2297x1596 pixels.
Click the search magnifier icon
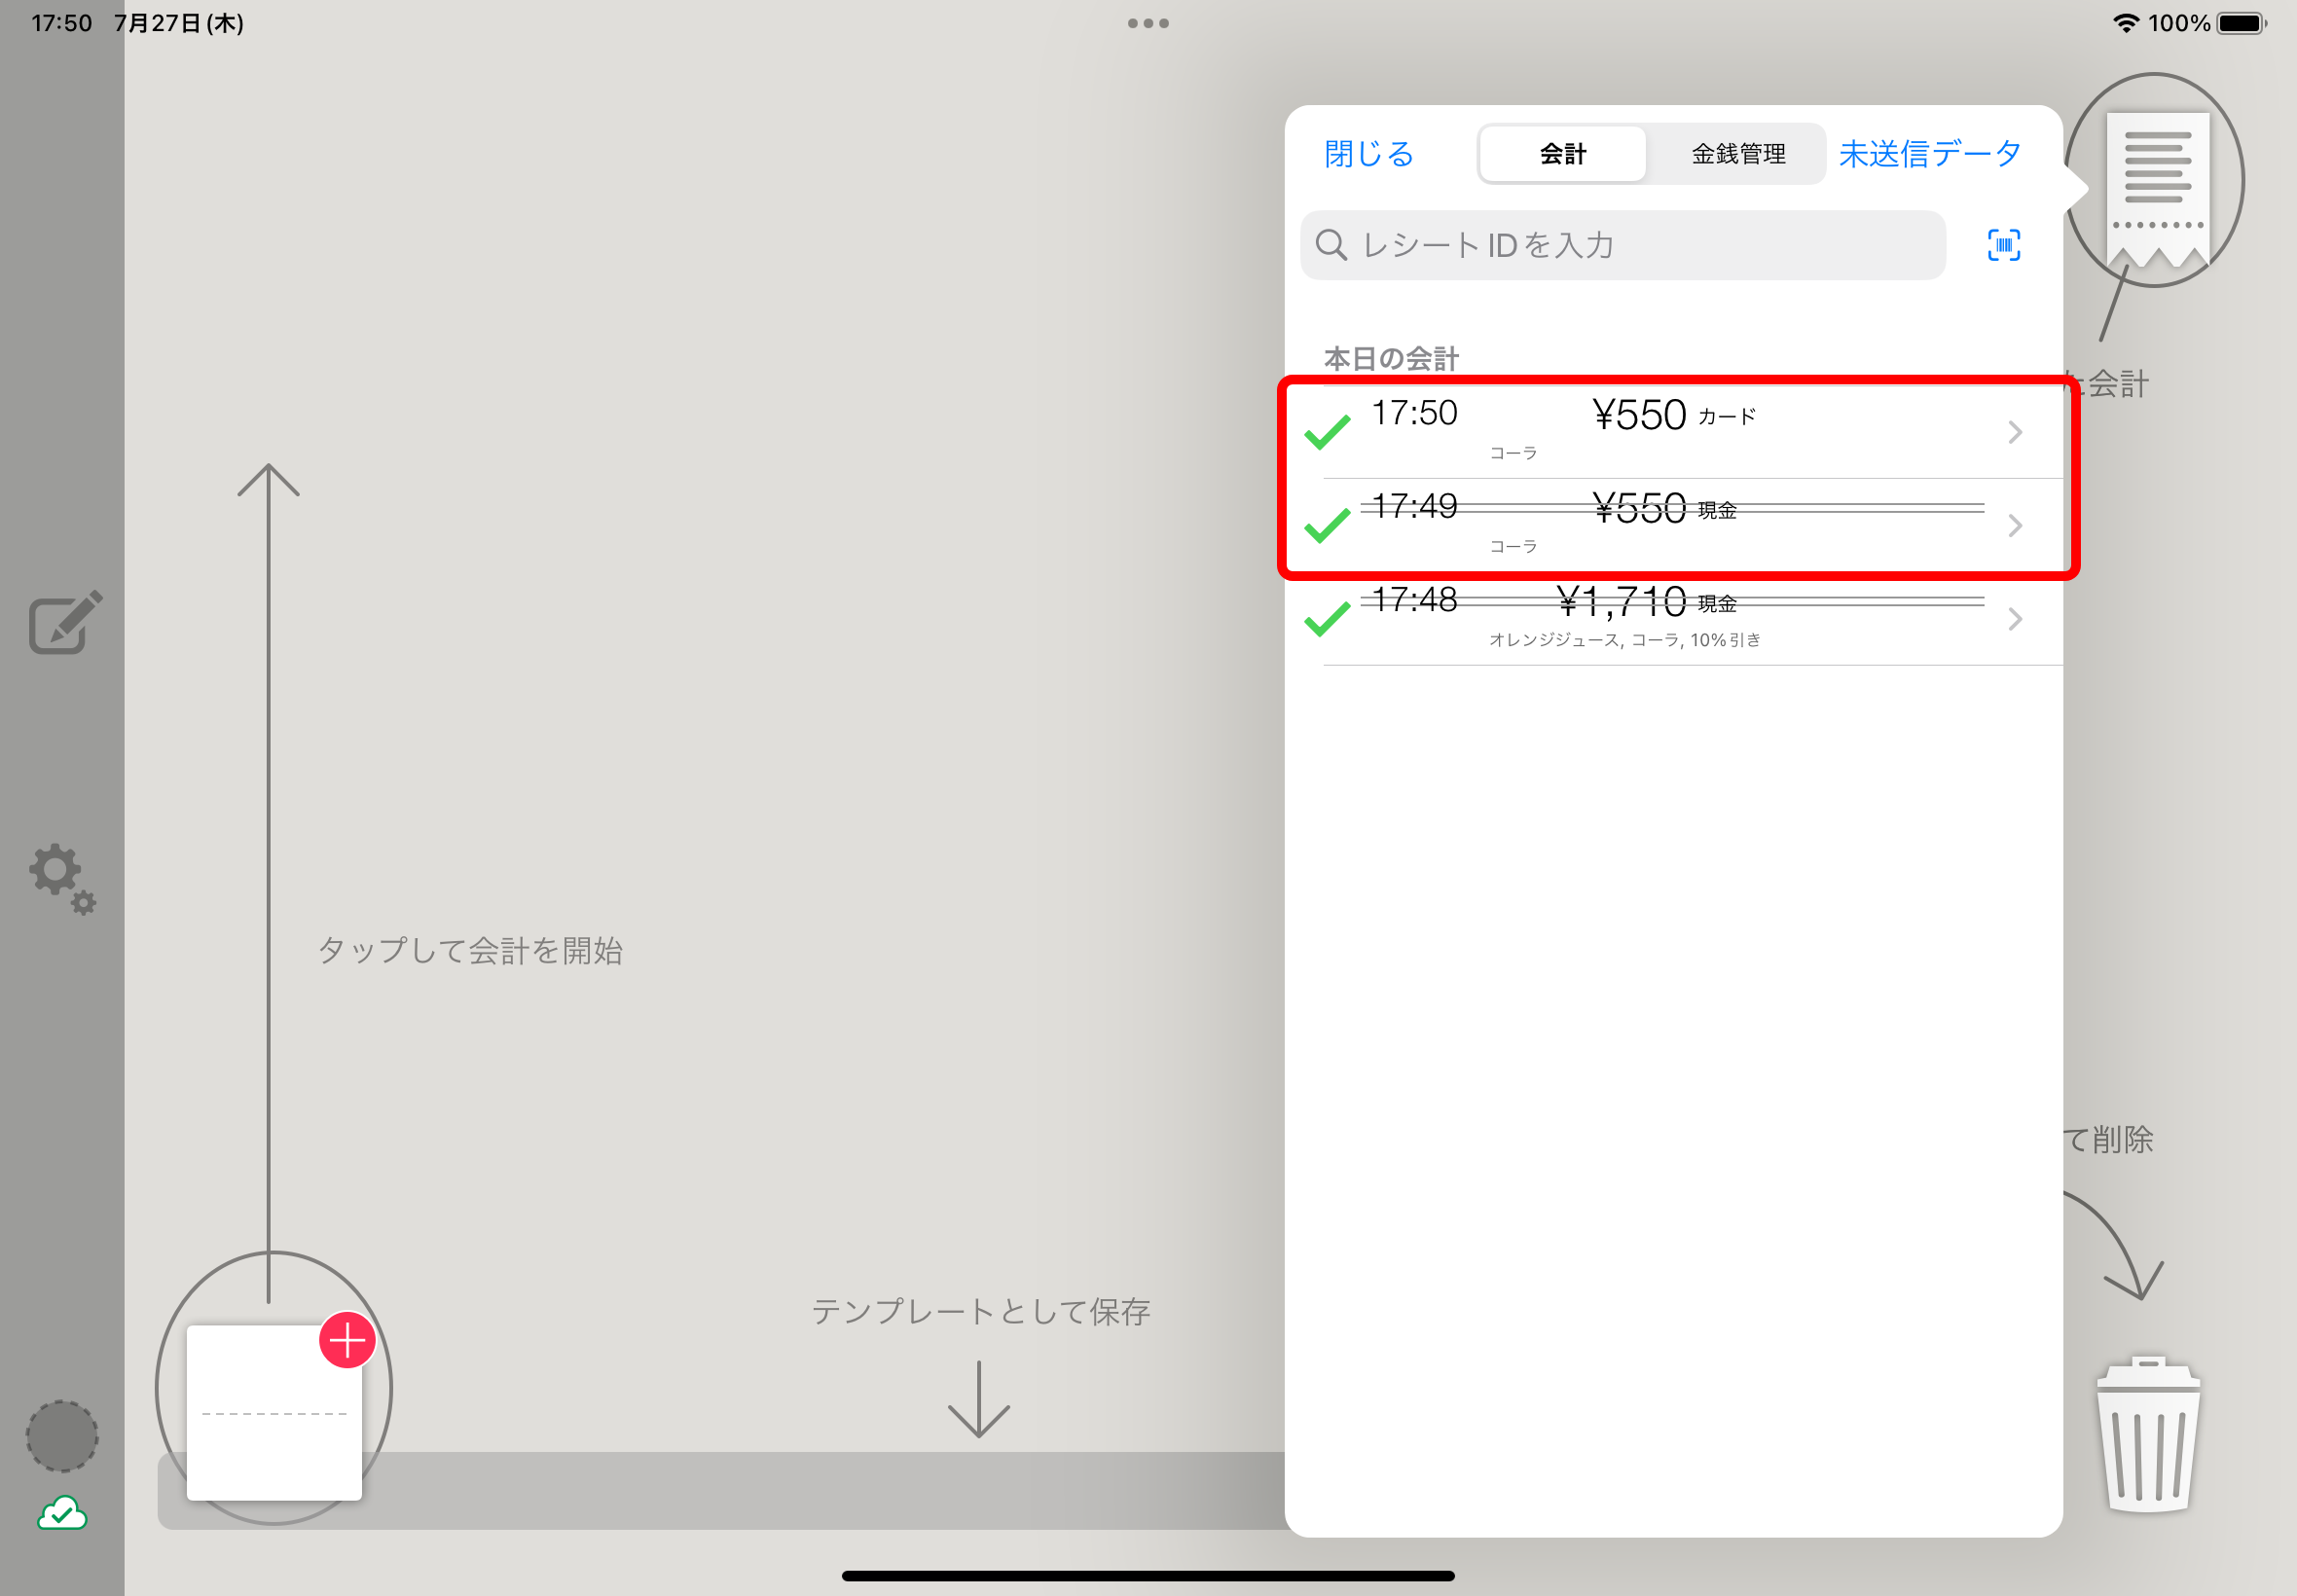pyautogui.click(x=1331, y=245)
